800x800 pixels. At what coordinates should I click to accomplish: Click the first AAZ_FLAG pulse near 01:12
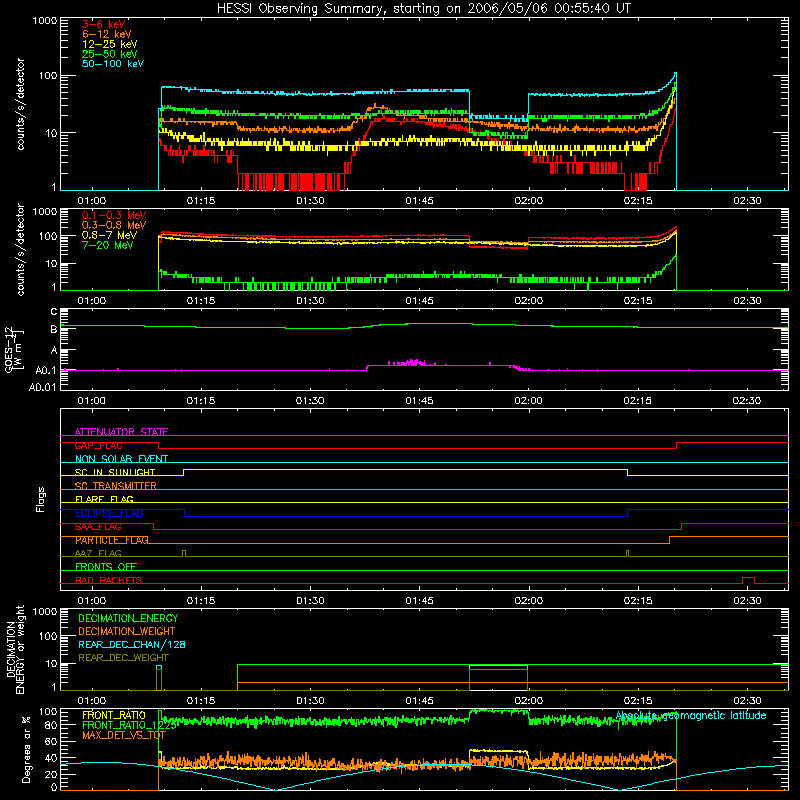[184, 554]
